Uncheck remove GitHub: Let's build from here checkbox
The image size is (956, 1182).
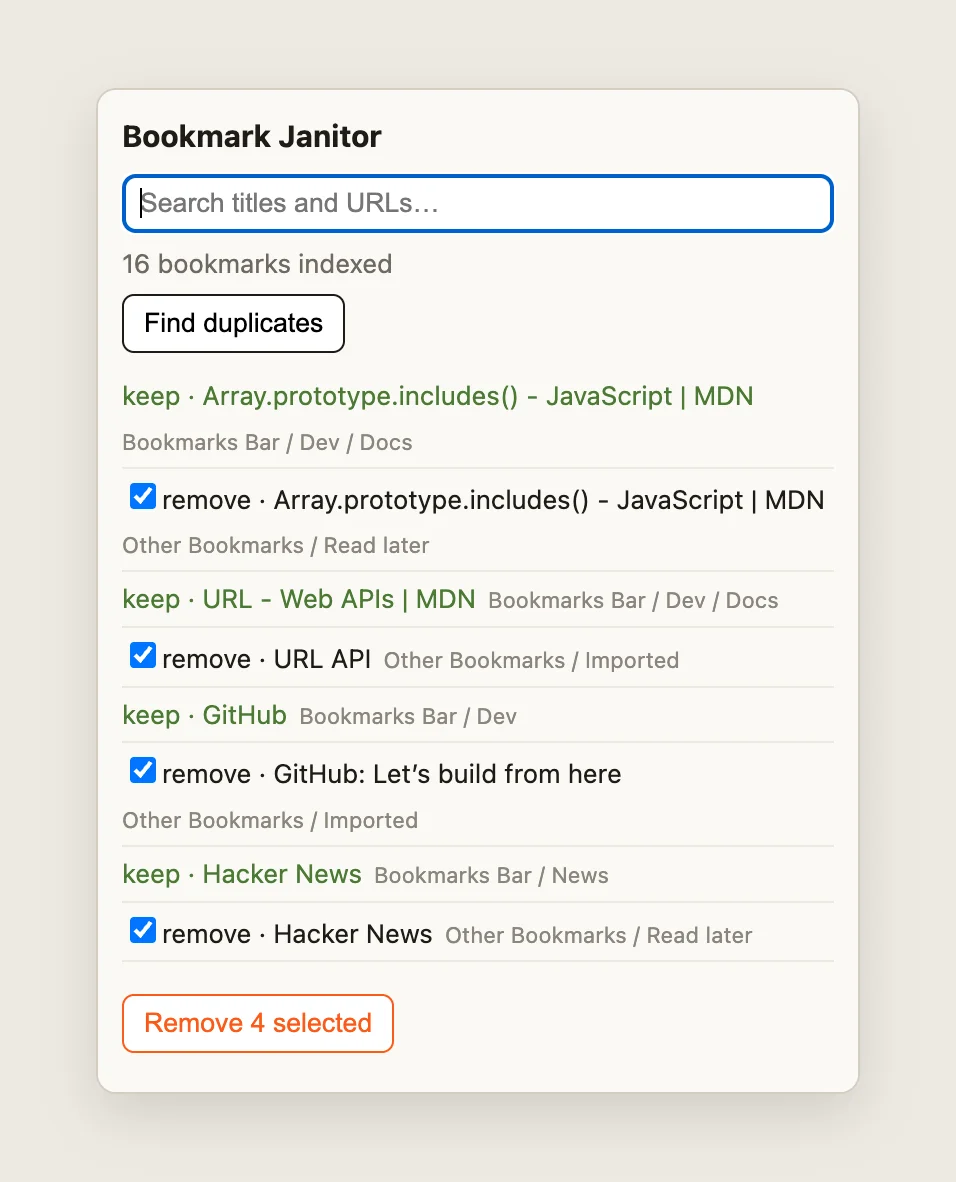(142, 770)
